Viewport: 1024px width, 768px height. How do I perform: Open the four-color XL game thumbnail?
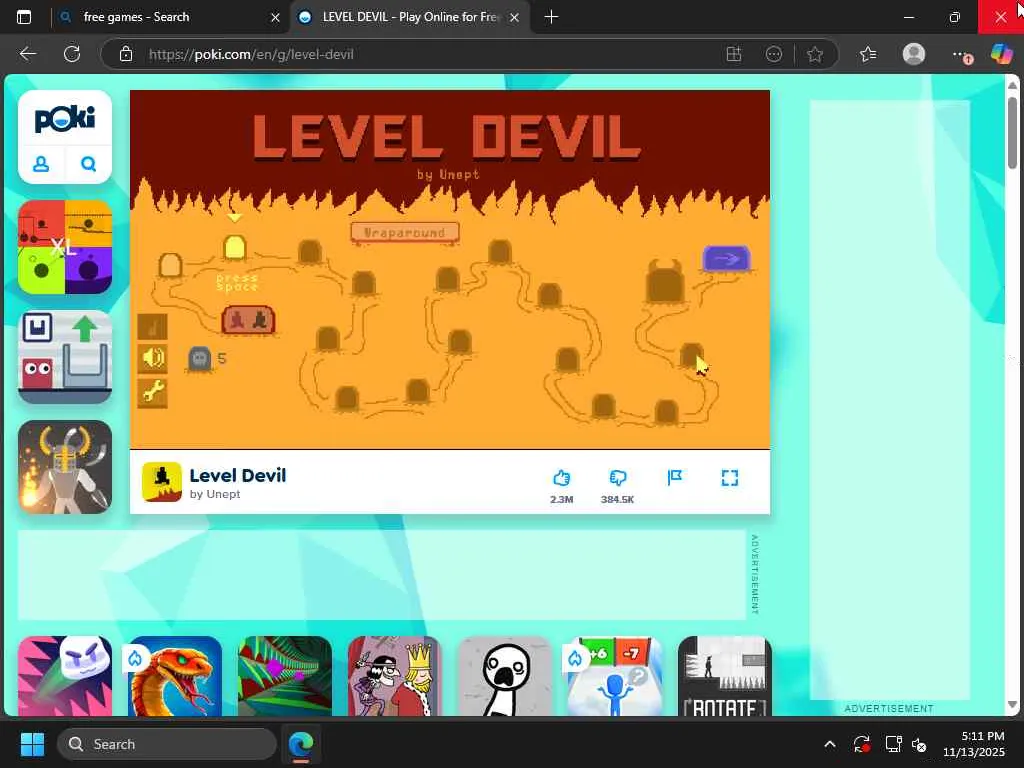(65, 248)
